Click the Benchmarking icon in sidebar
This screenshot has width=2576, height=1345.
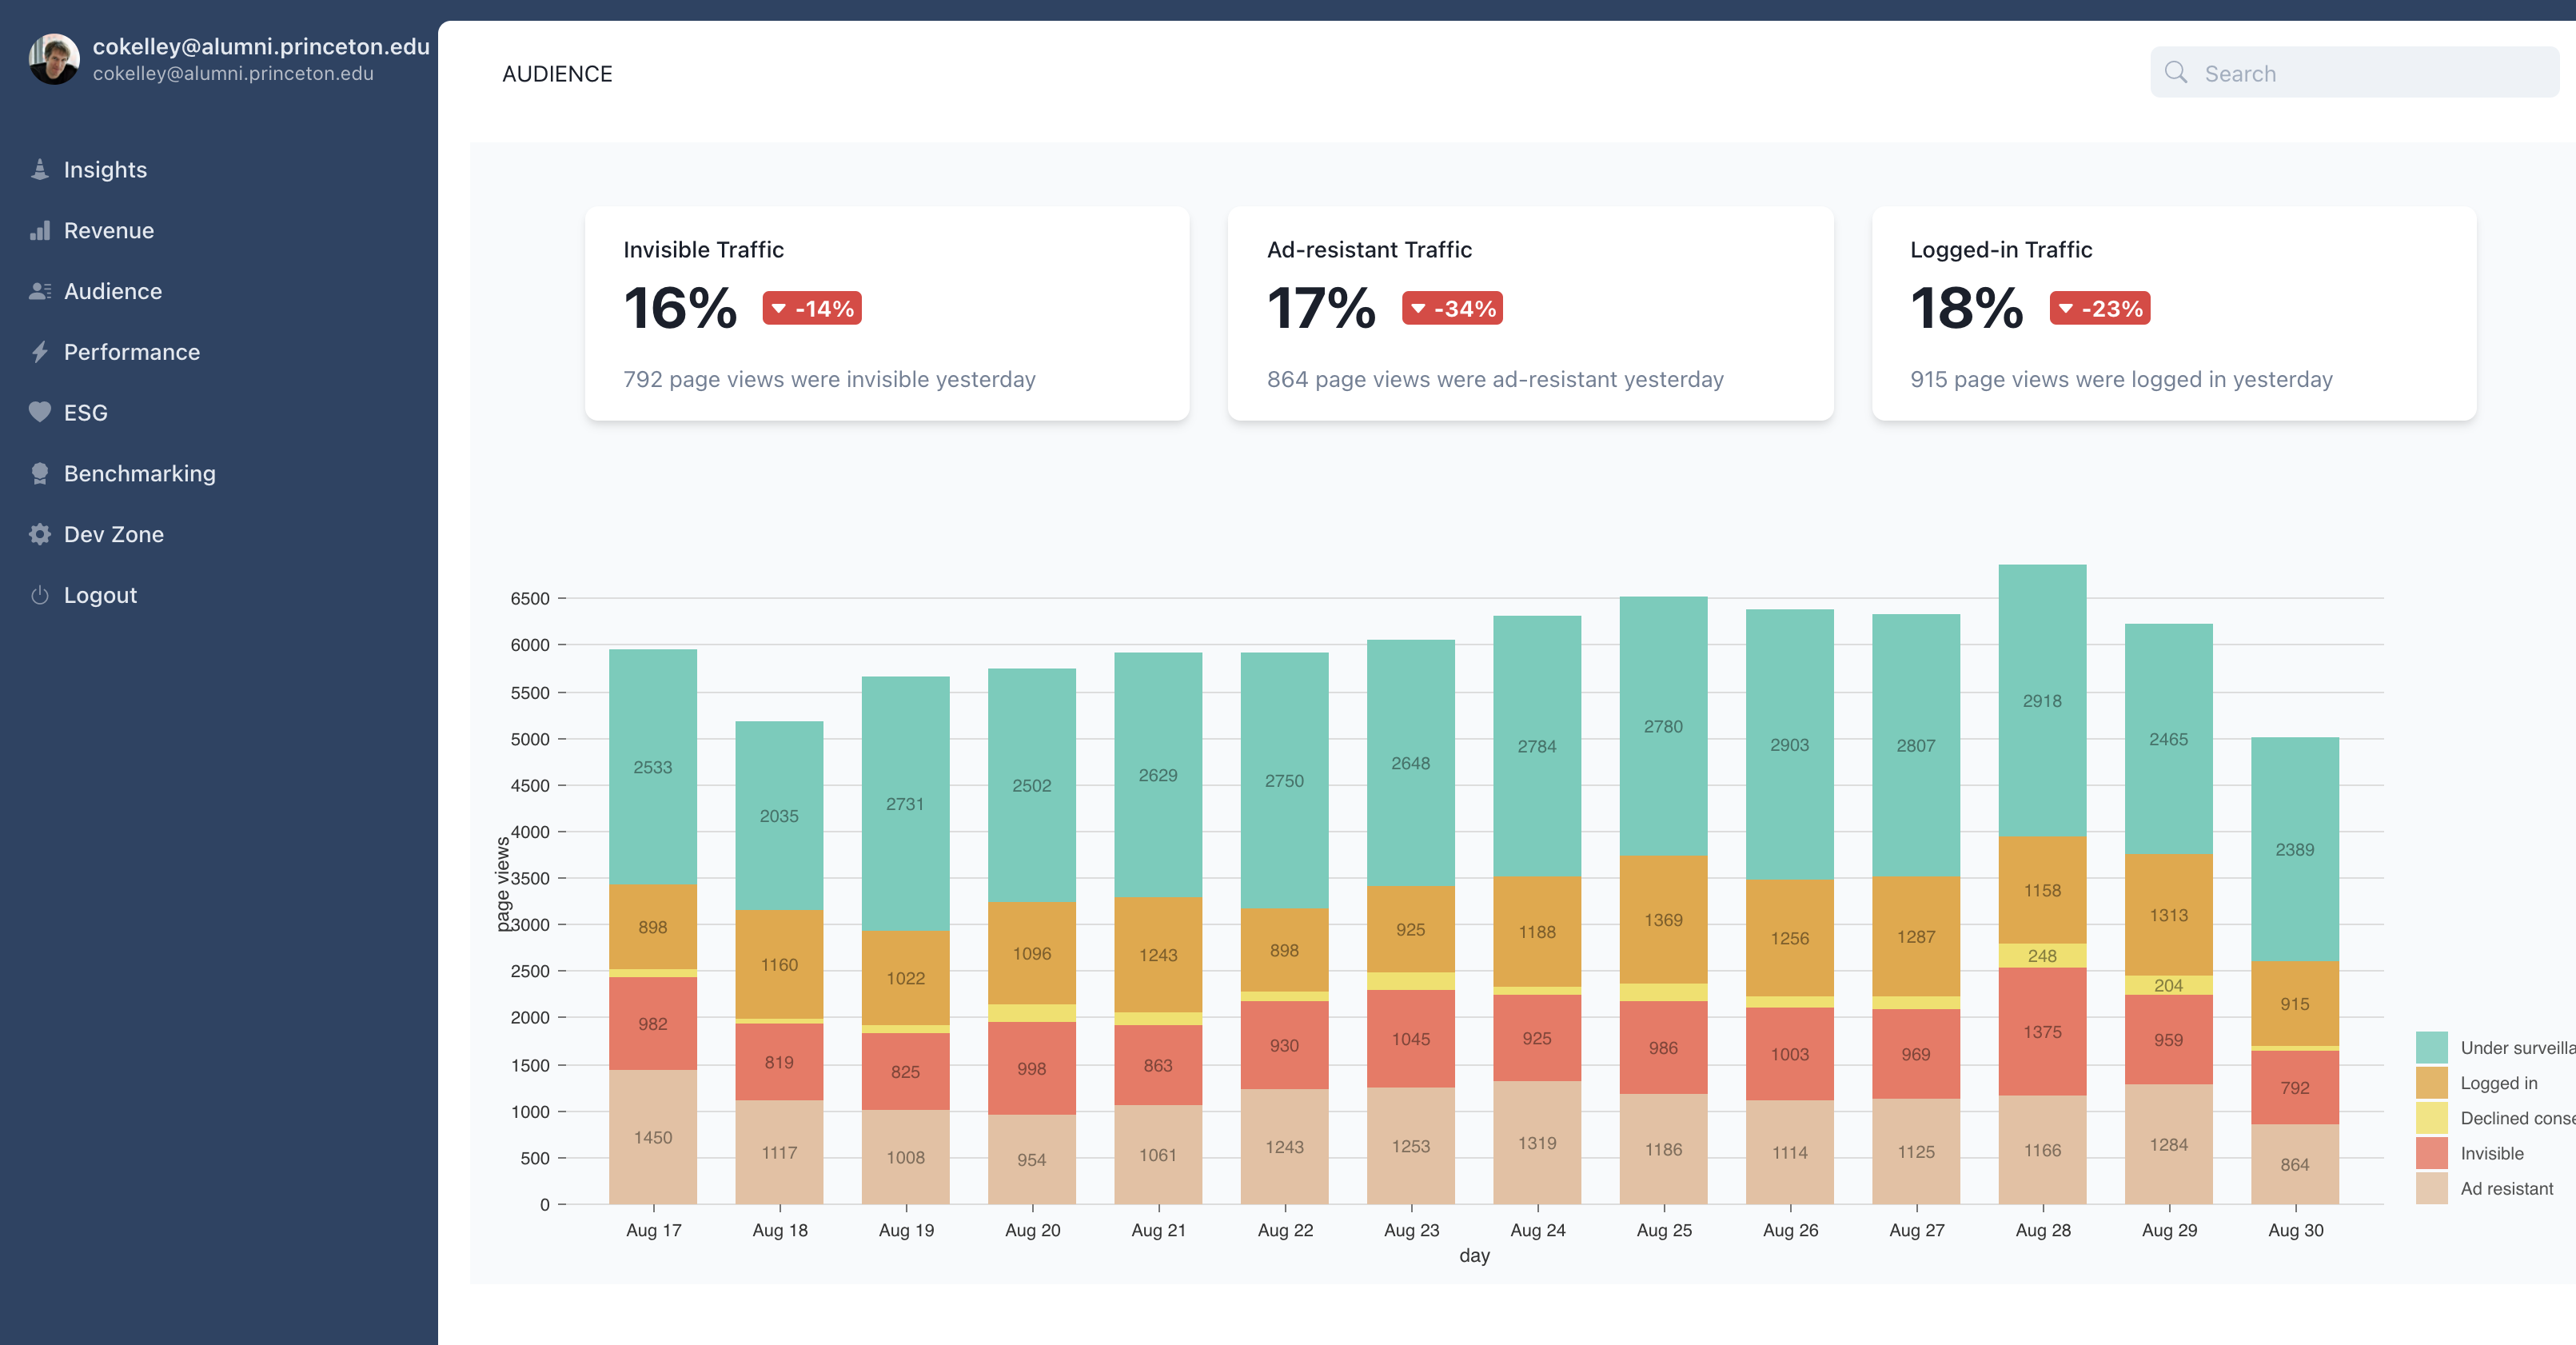(40, 473)
